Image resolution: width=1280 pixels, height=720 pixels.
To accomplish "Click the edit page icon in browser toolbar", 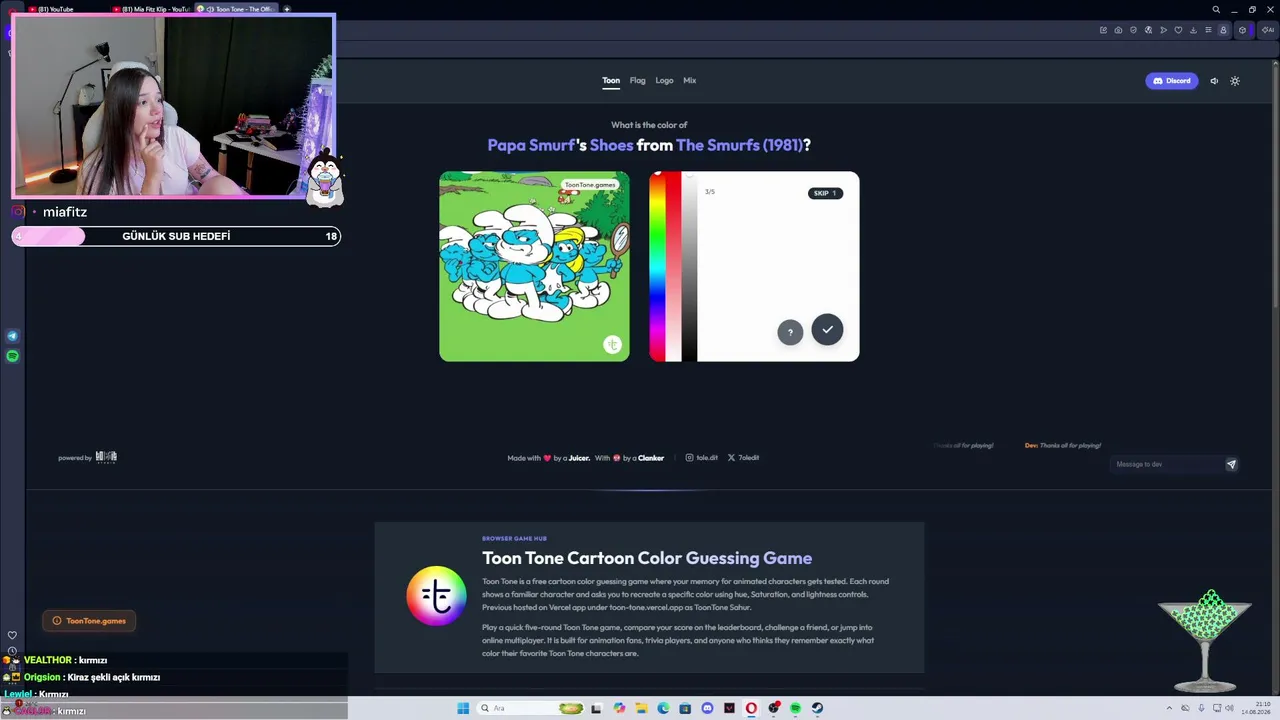I will point(1103,30).
